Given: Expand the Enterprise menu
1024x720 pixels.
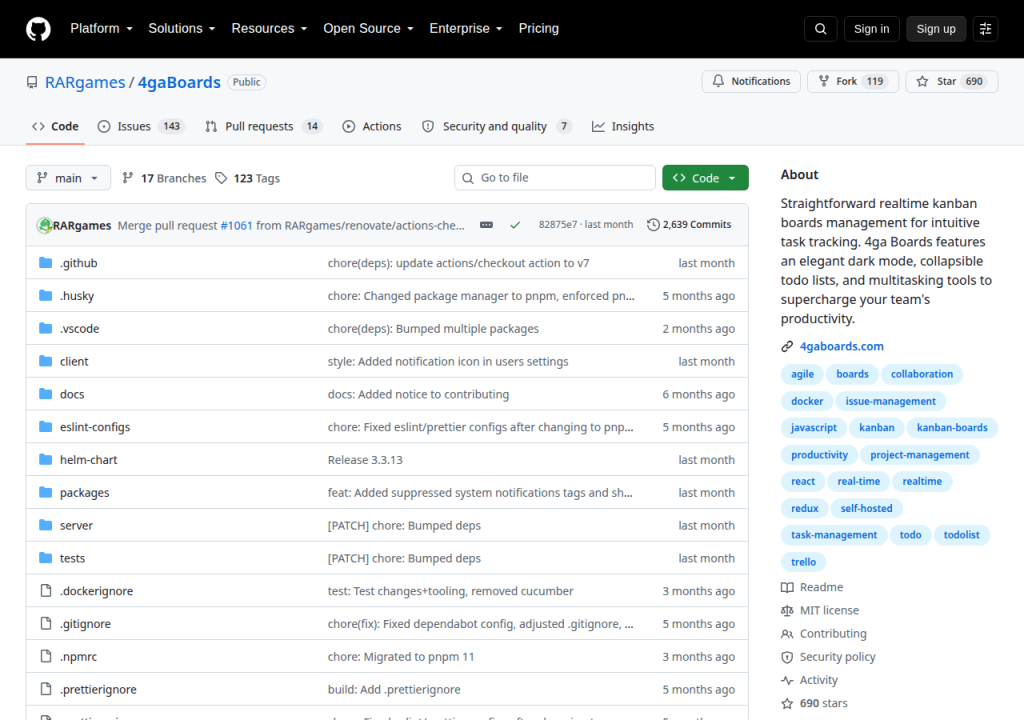Looking at the screenshot, I should 466,29.
